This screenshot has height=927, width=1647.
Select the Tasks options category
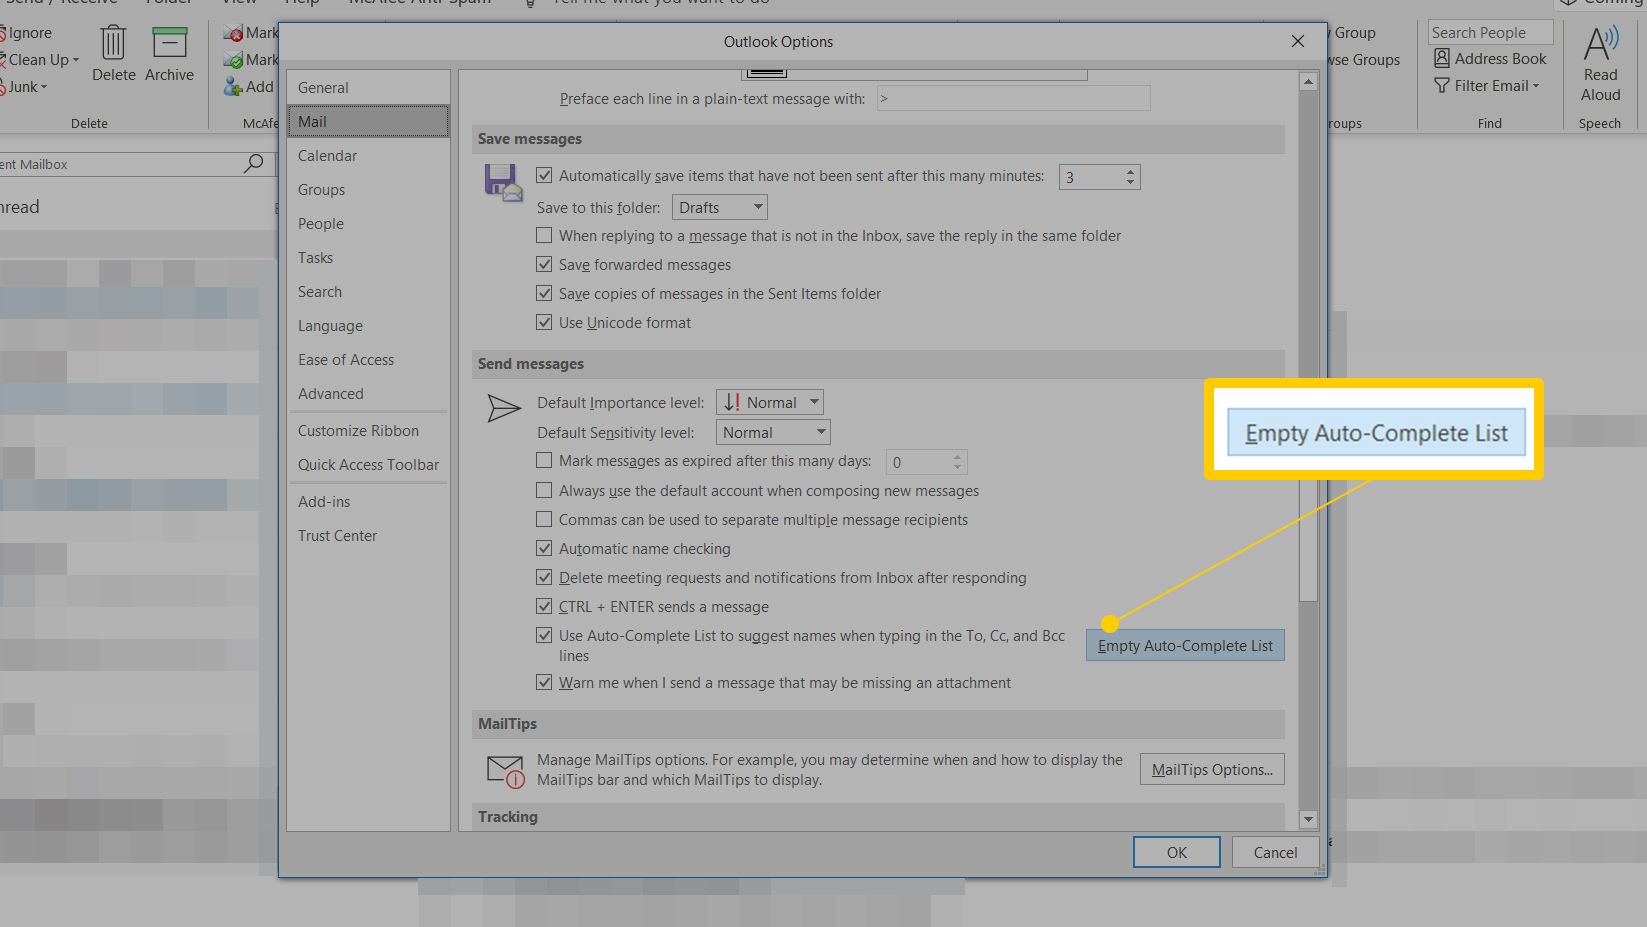368,258
